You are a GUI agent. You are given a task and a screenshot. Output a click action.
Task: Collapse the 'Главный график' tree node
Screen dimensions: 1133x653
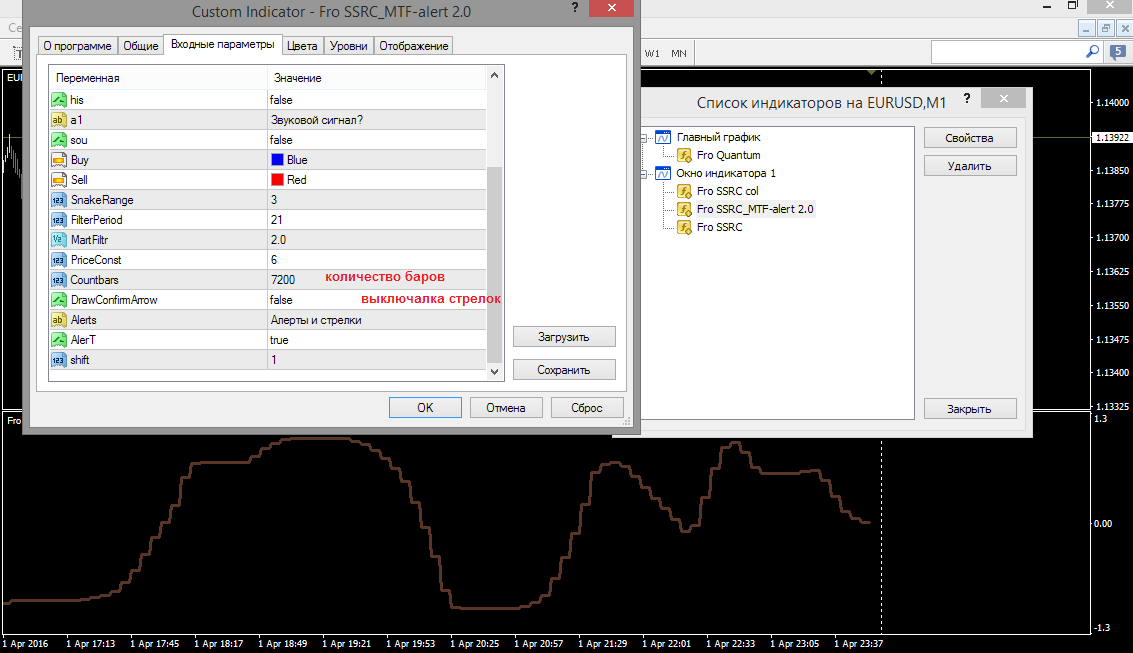tap(643, 138)
